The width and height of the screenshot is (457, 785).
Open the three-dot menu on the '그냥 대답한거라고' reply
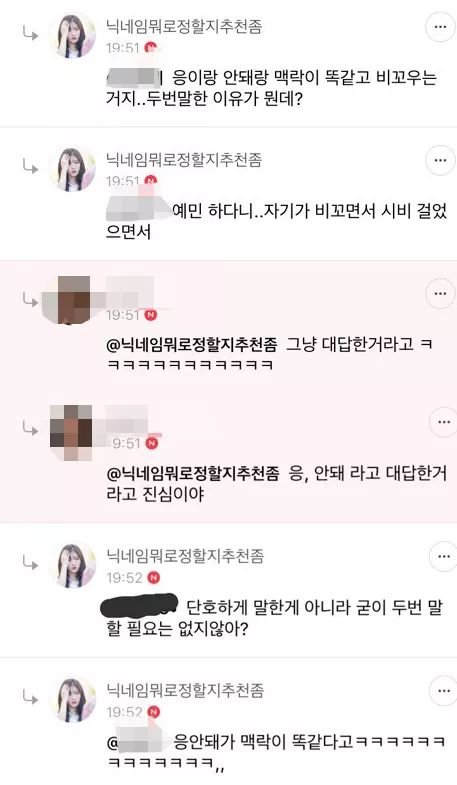pos(440,293)
